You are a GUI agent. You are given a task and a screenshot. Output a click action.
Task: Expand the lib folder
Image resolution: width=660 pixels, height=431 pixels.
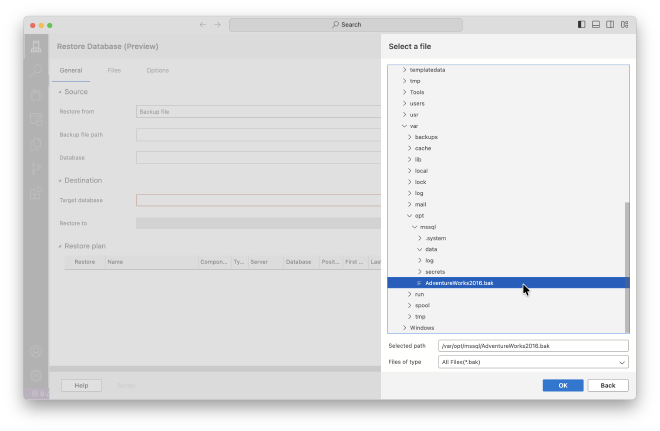(409, 160)
